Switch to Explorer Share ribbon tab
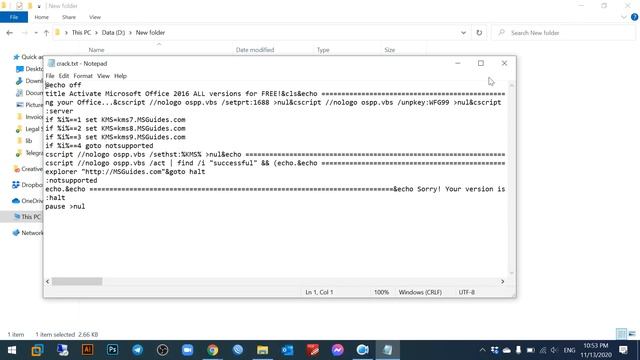The height and width of the screenshot is (360, 640). coord(69,17)
